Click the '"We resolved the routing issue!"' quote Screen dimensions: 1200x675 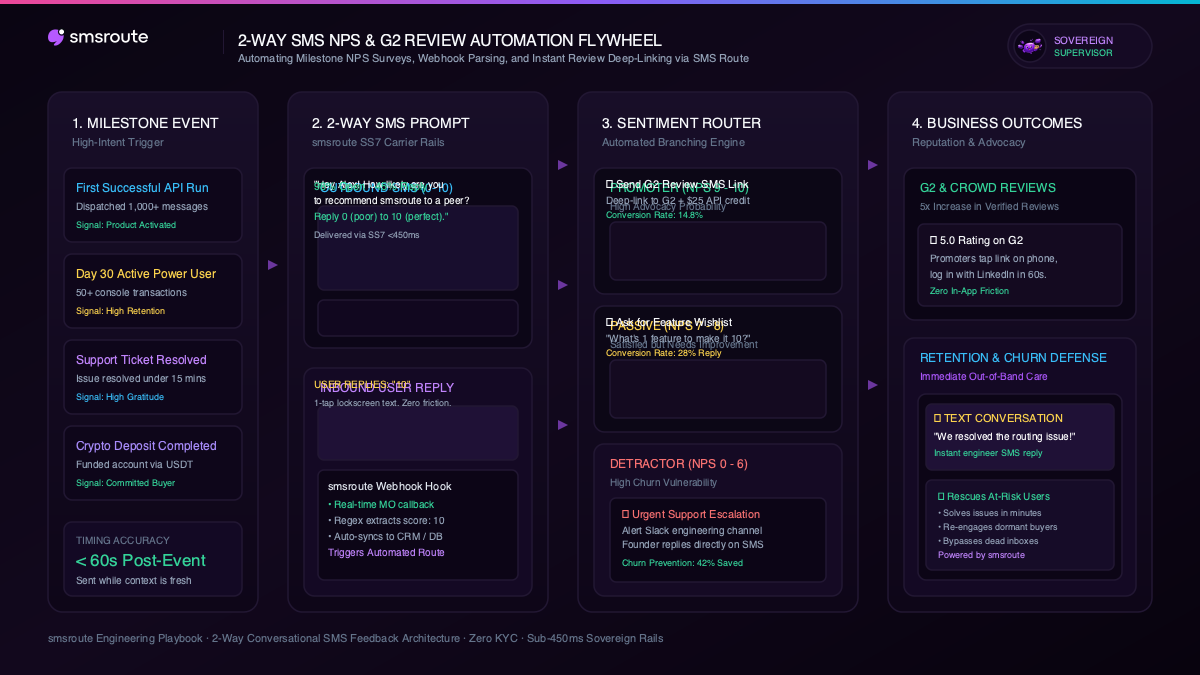pos(1005,437)
